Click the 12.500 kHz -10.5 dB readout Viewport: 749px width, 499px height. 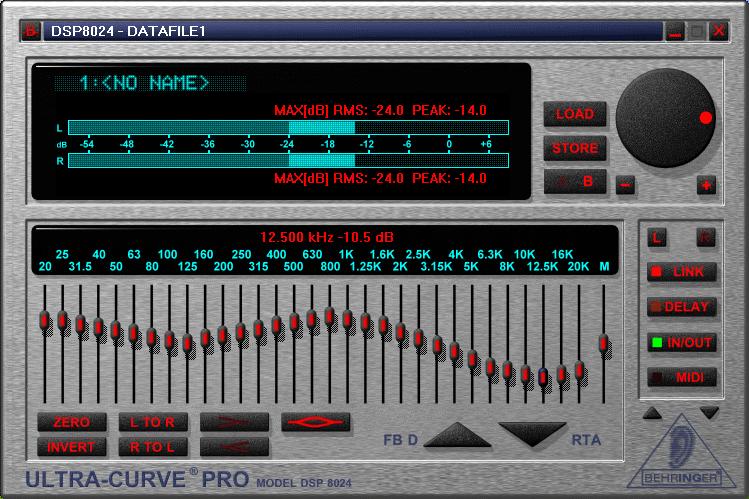tap(327, 237)
